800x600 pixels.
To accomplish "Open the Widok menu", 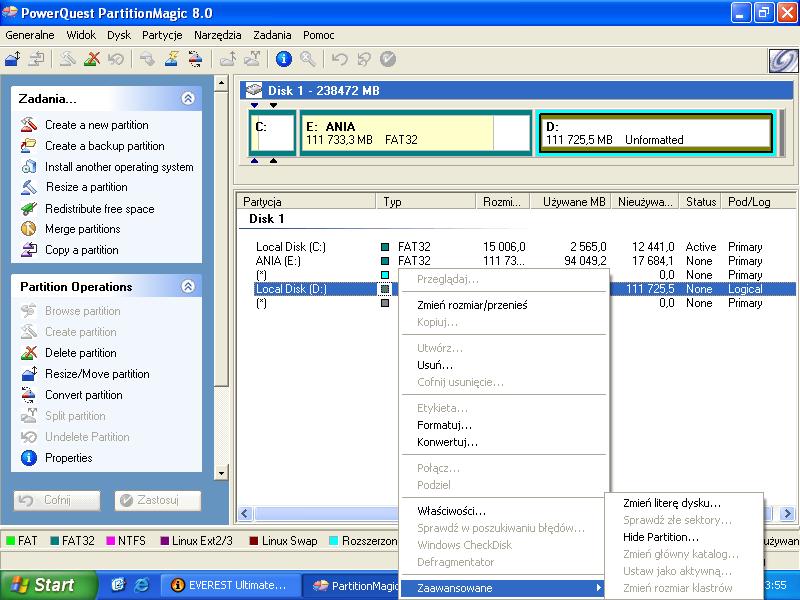I will point(81,35).
